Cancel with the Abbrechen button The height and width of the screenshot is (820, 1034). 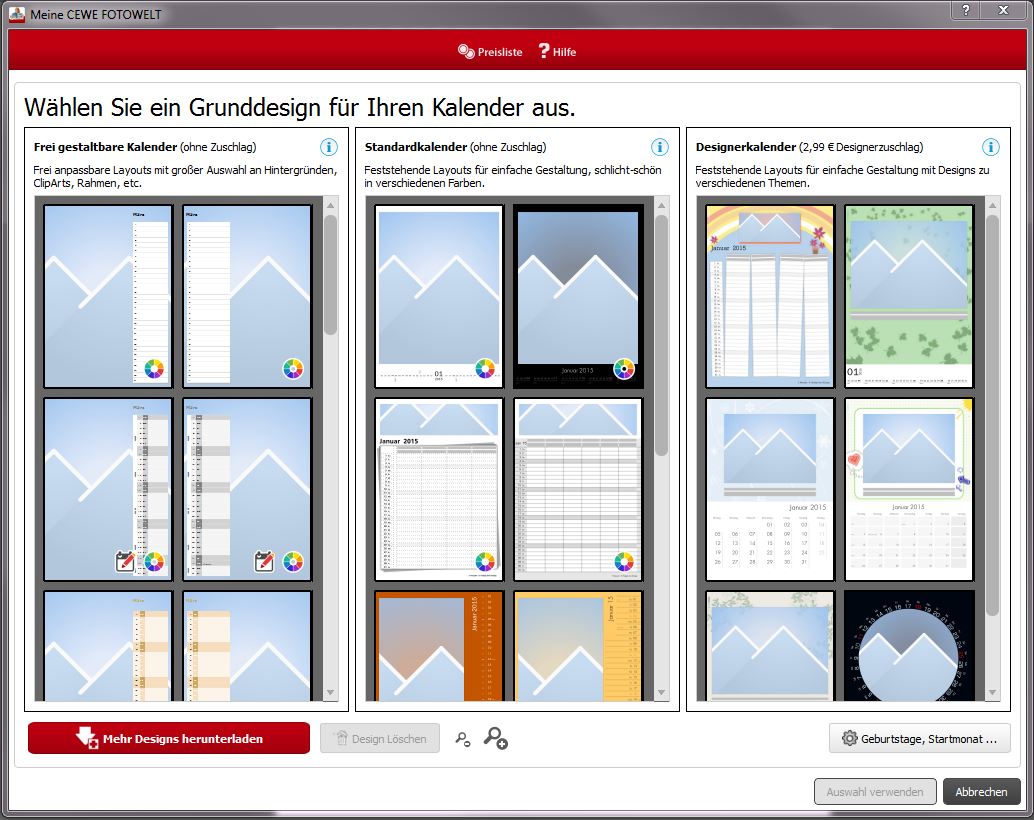tap(981, 792)
